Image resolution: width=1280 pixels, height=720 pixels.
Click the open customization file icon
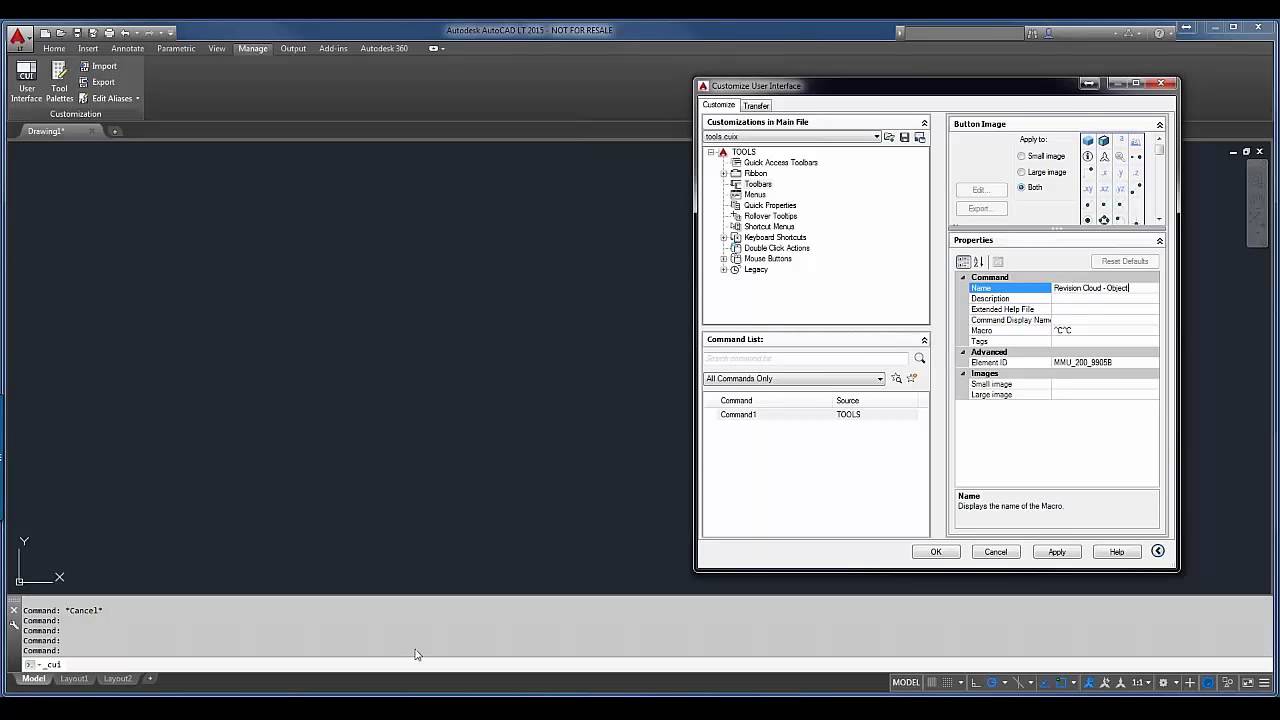(x=889, y=137)
